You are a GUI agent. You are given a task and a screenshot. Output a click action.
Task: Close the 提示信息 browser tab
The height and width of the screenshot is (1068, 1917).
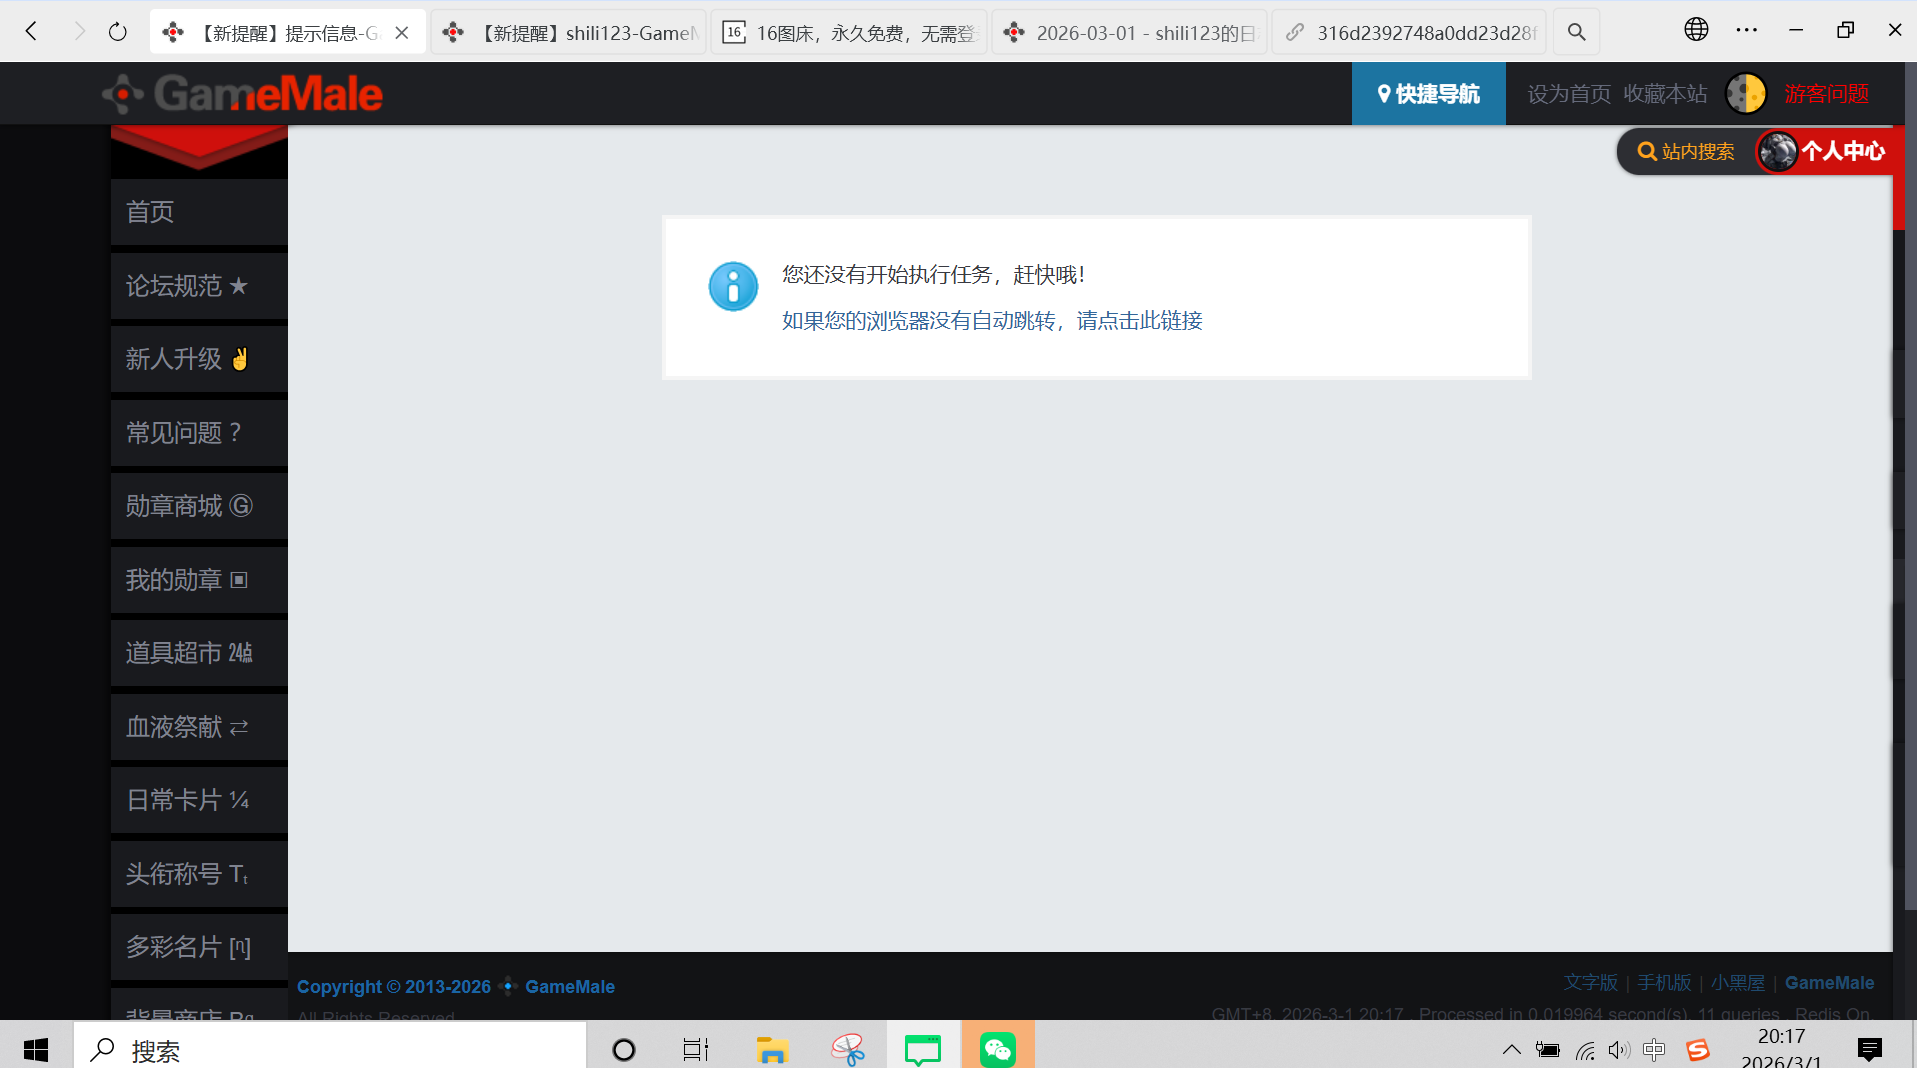pos(402,33)
